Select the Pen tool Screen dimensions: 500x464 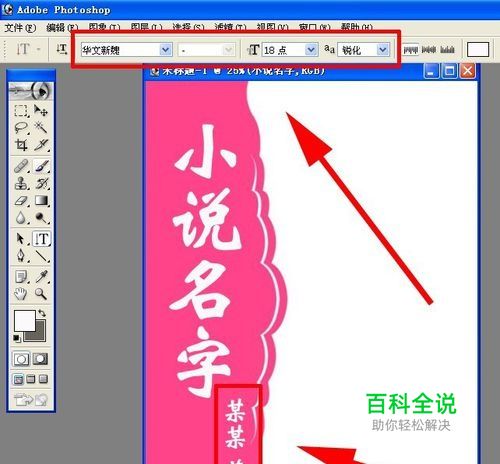click(21, 256)
